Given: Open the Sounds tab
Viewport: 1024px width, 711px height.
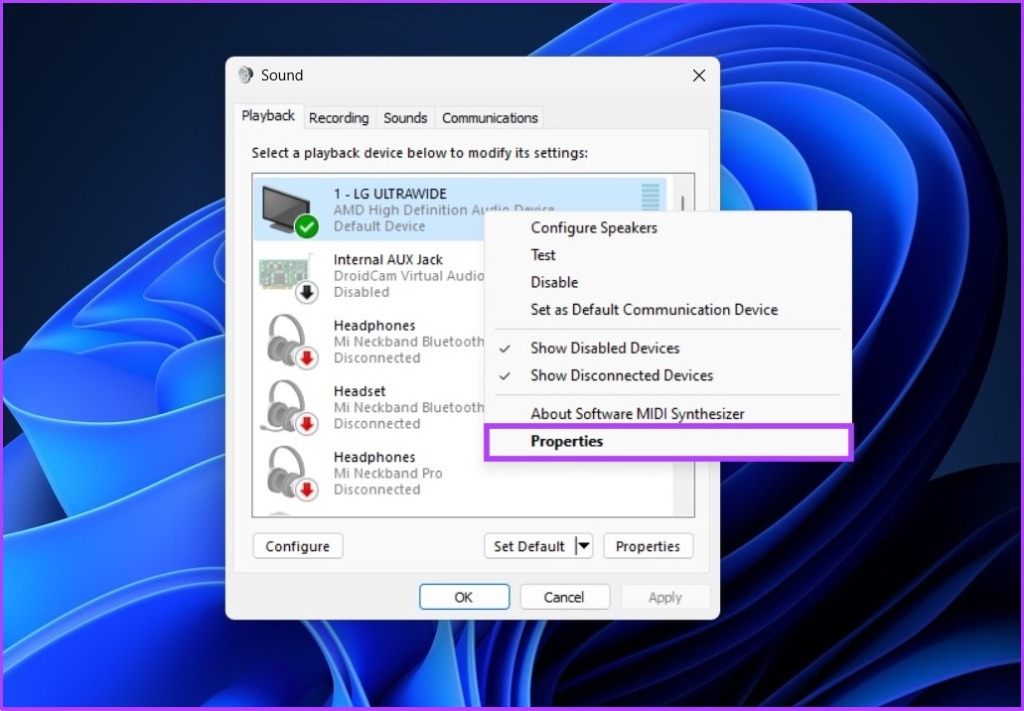Looking at the screenshot, I should (405, 117).
